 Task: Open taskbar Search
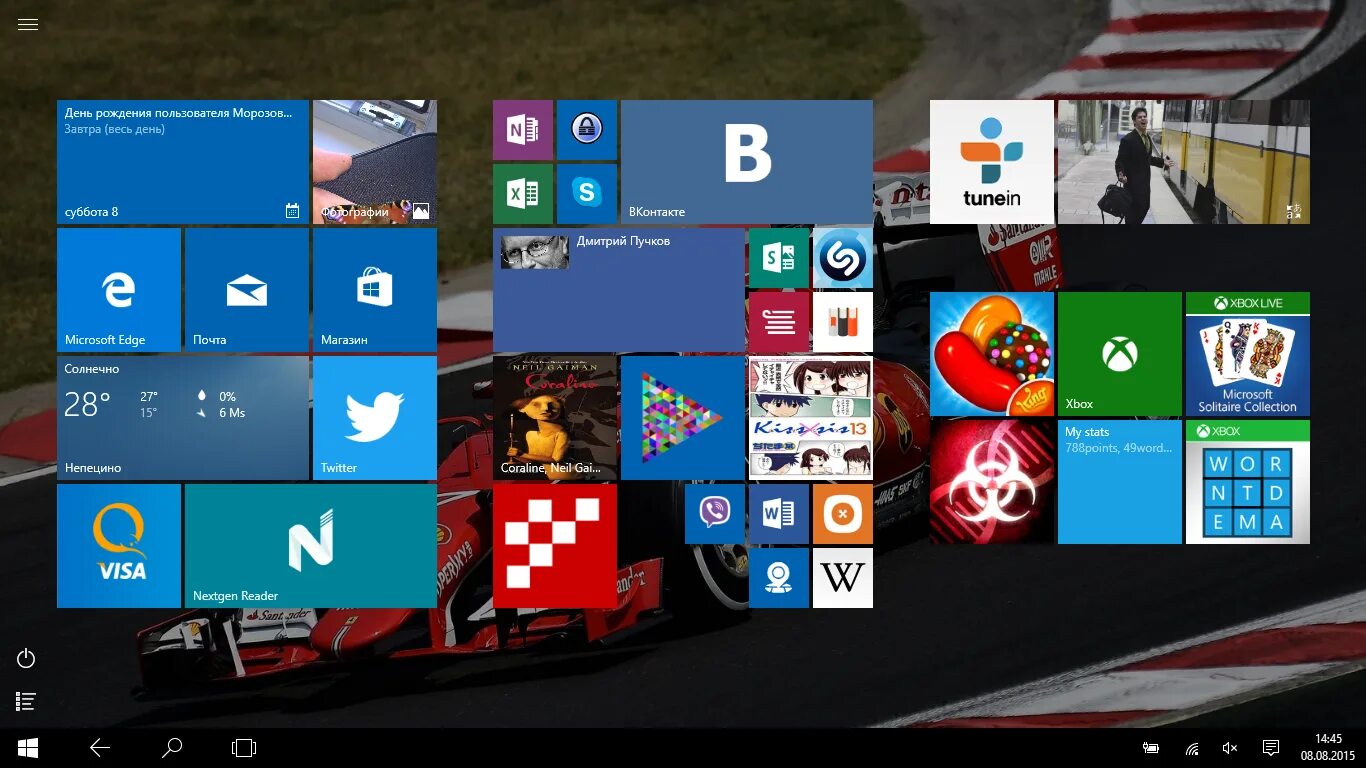pyautogui.click(x=172, y=748)
